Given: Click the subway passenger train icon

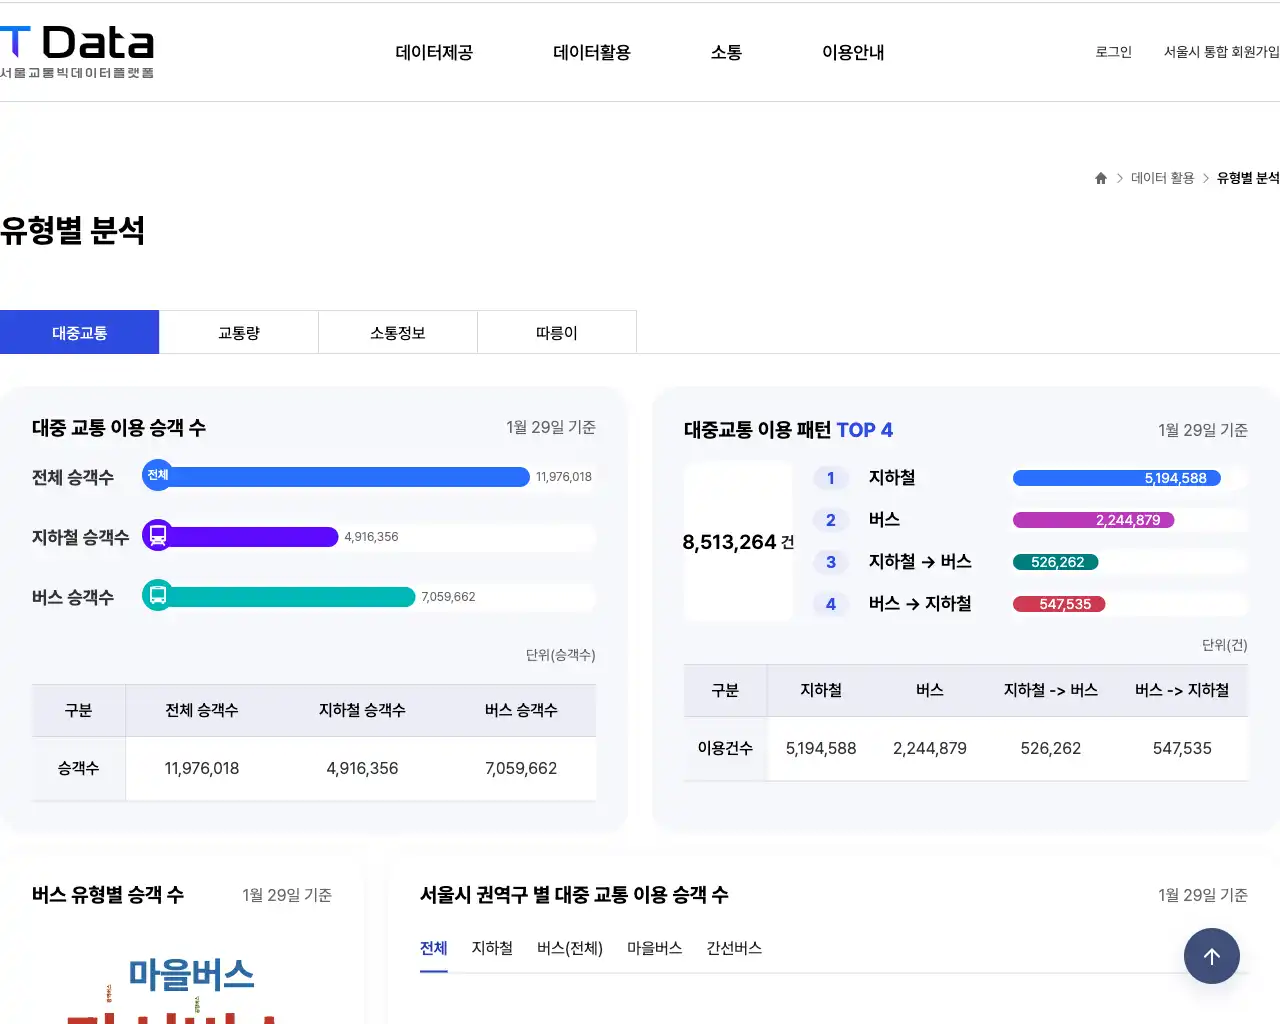Looking at the screenshot, I should (157, 536).
